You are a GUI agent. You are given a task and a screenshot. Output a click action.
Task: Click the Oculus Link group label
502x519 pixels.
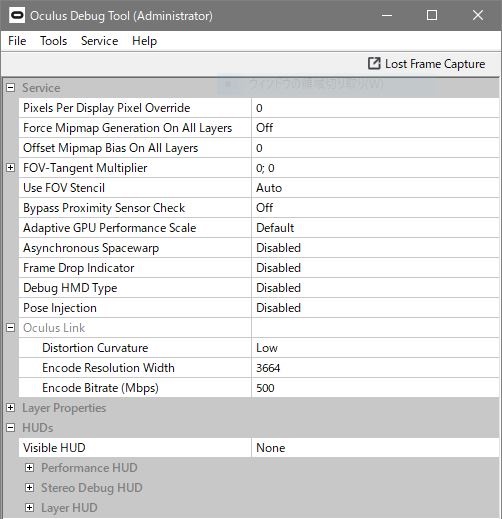click(x=54, y=328)
